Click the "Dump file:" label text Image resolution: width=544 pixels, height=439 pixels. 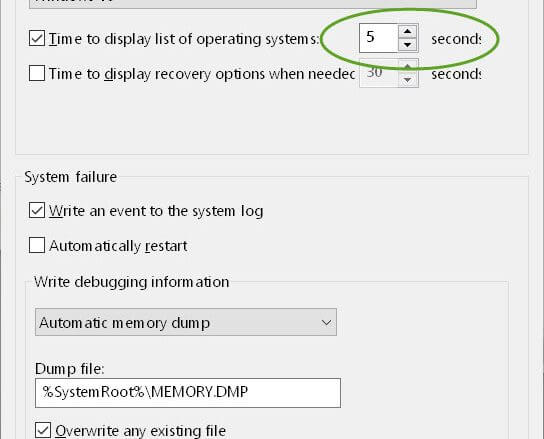(x=69, y=369)
